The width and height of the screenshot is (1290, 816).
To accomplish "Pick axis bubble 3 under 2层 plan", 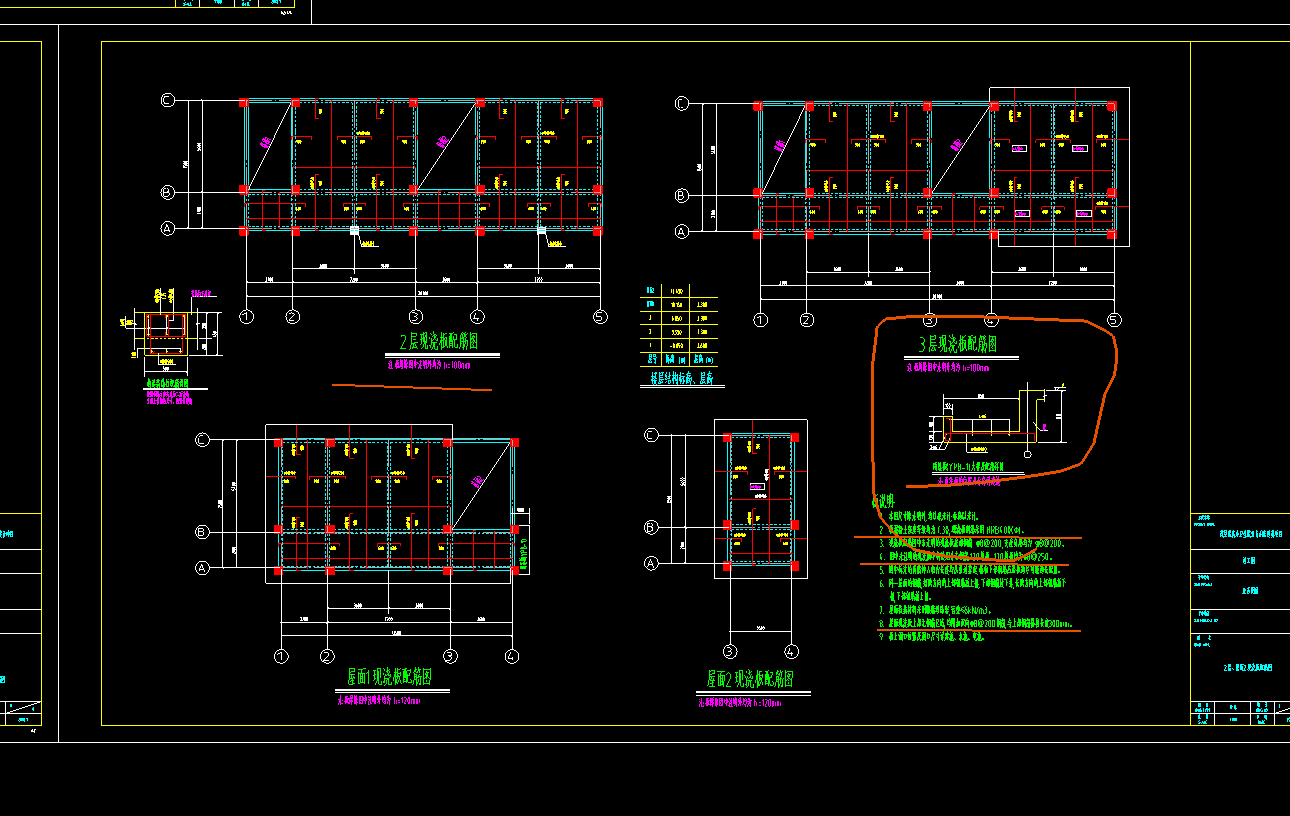I will click(416, 317).
